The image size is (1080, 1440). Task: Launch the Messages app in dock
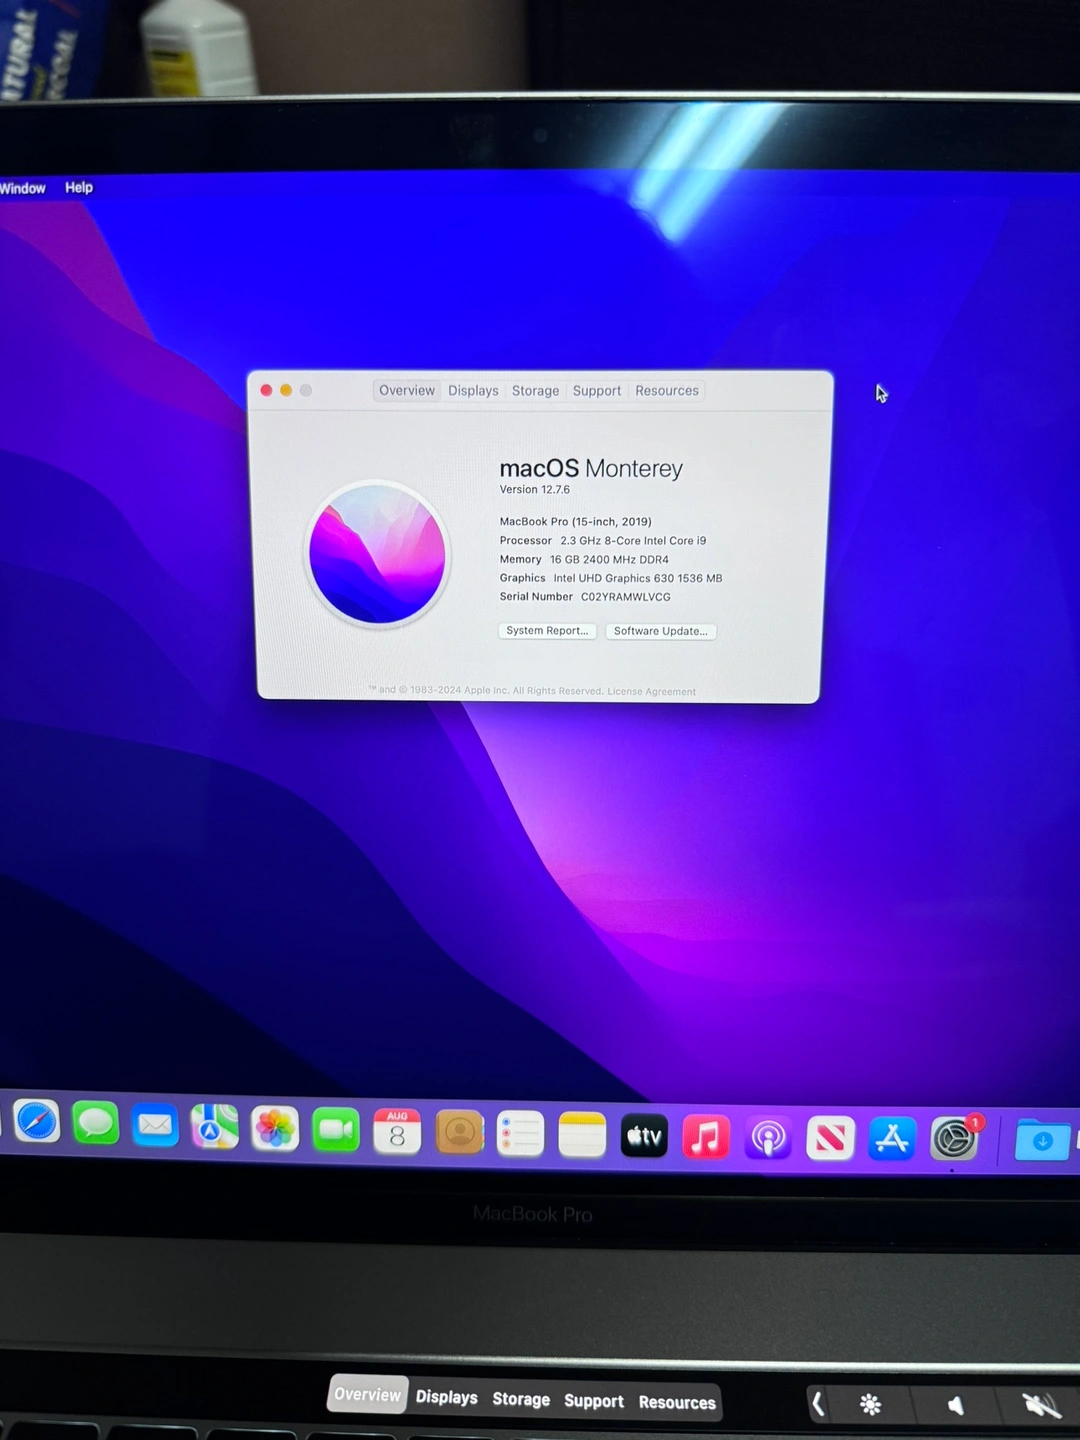coord(96,1124)
